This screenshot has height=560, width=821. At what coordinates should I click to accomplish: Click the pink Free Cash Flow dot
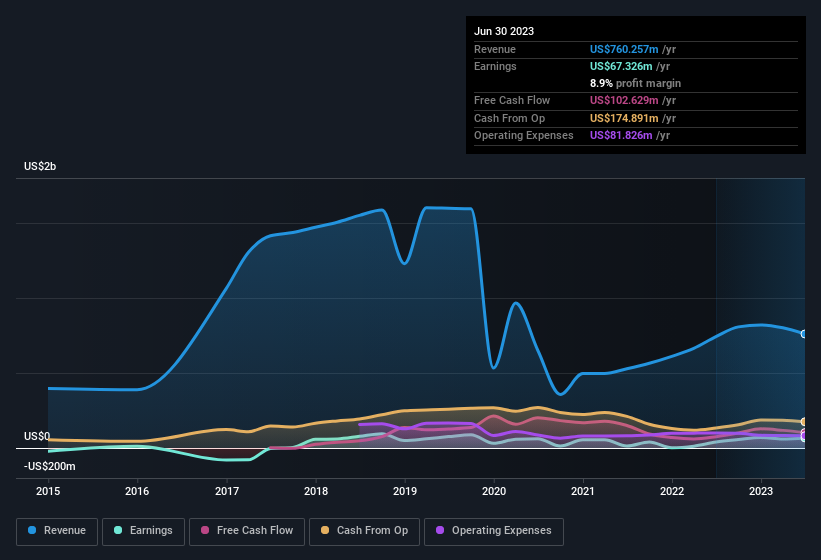pos(205,530)
